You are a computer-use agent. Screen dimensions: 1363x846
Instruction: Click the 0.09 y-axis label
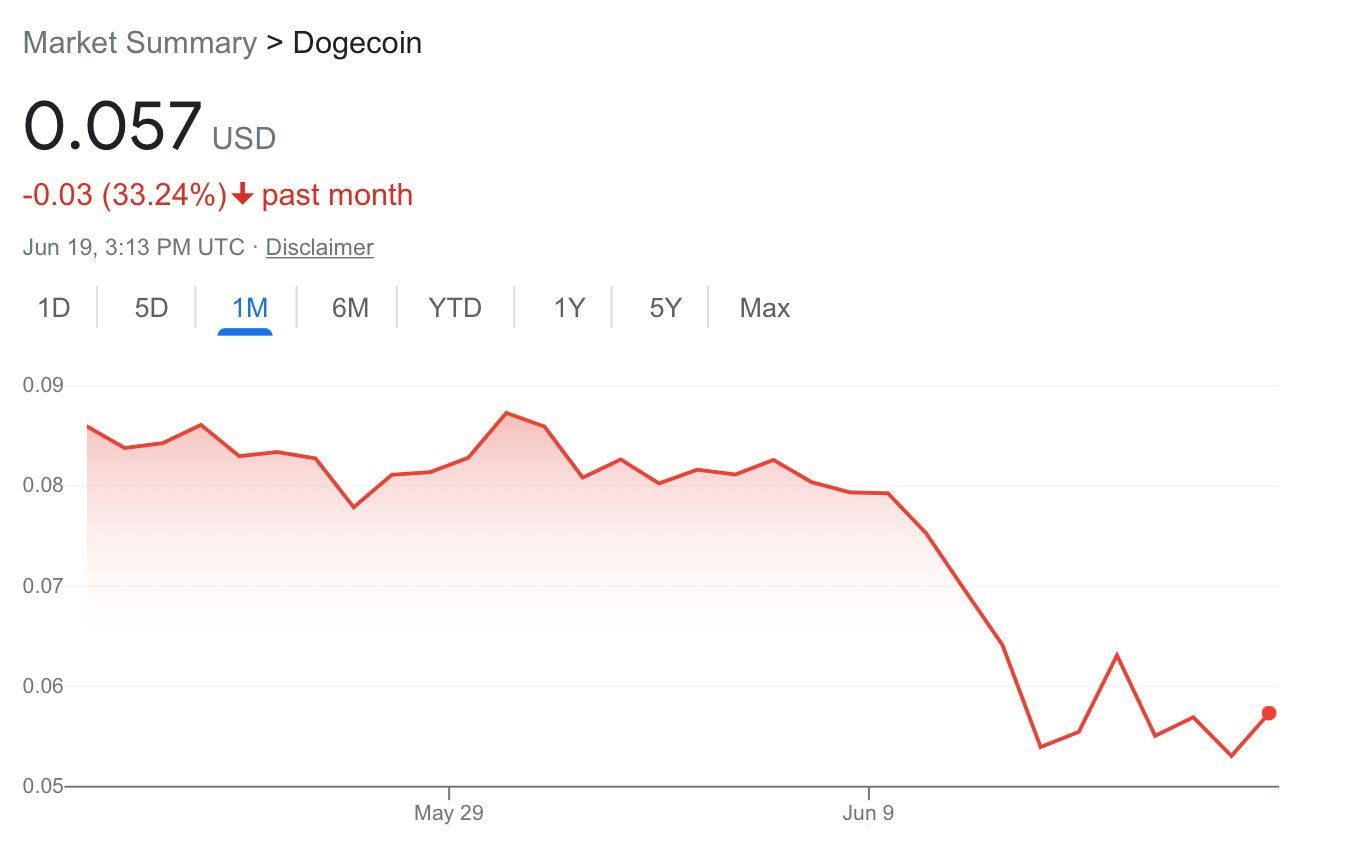[x=44, y=386]
